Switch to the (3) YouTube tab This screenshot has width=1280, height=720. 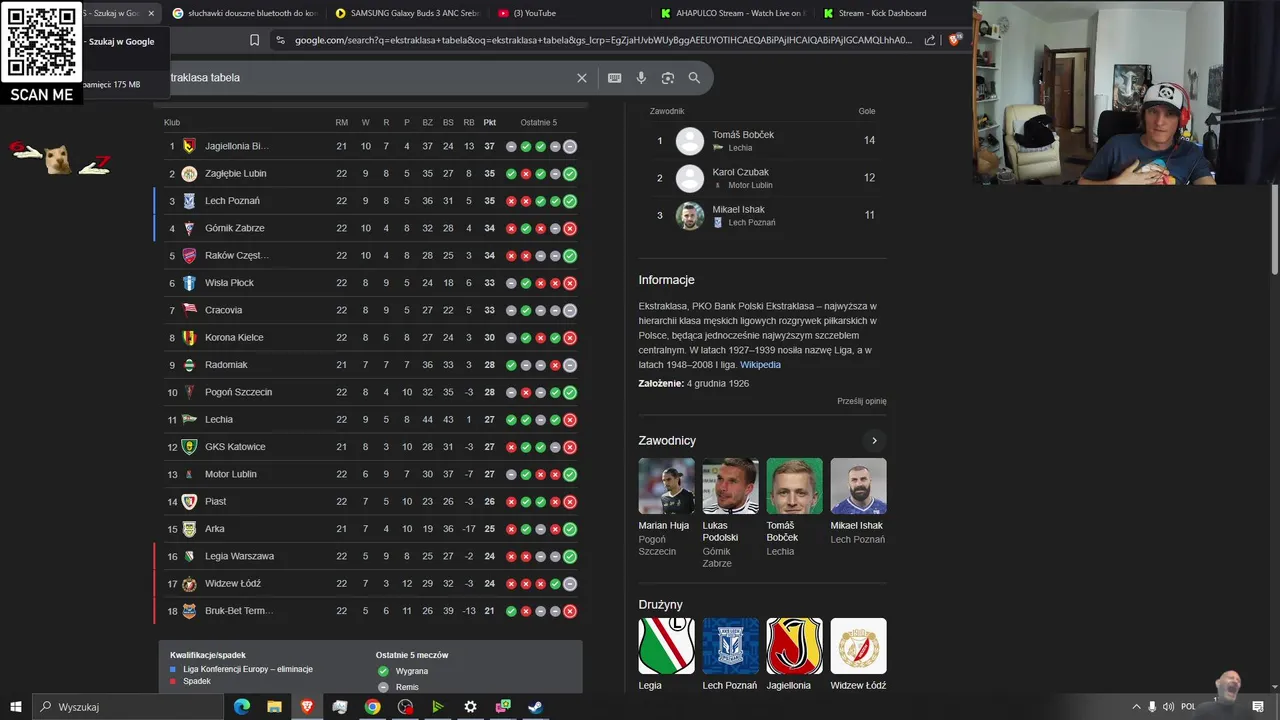tap(570, 13)
